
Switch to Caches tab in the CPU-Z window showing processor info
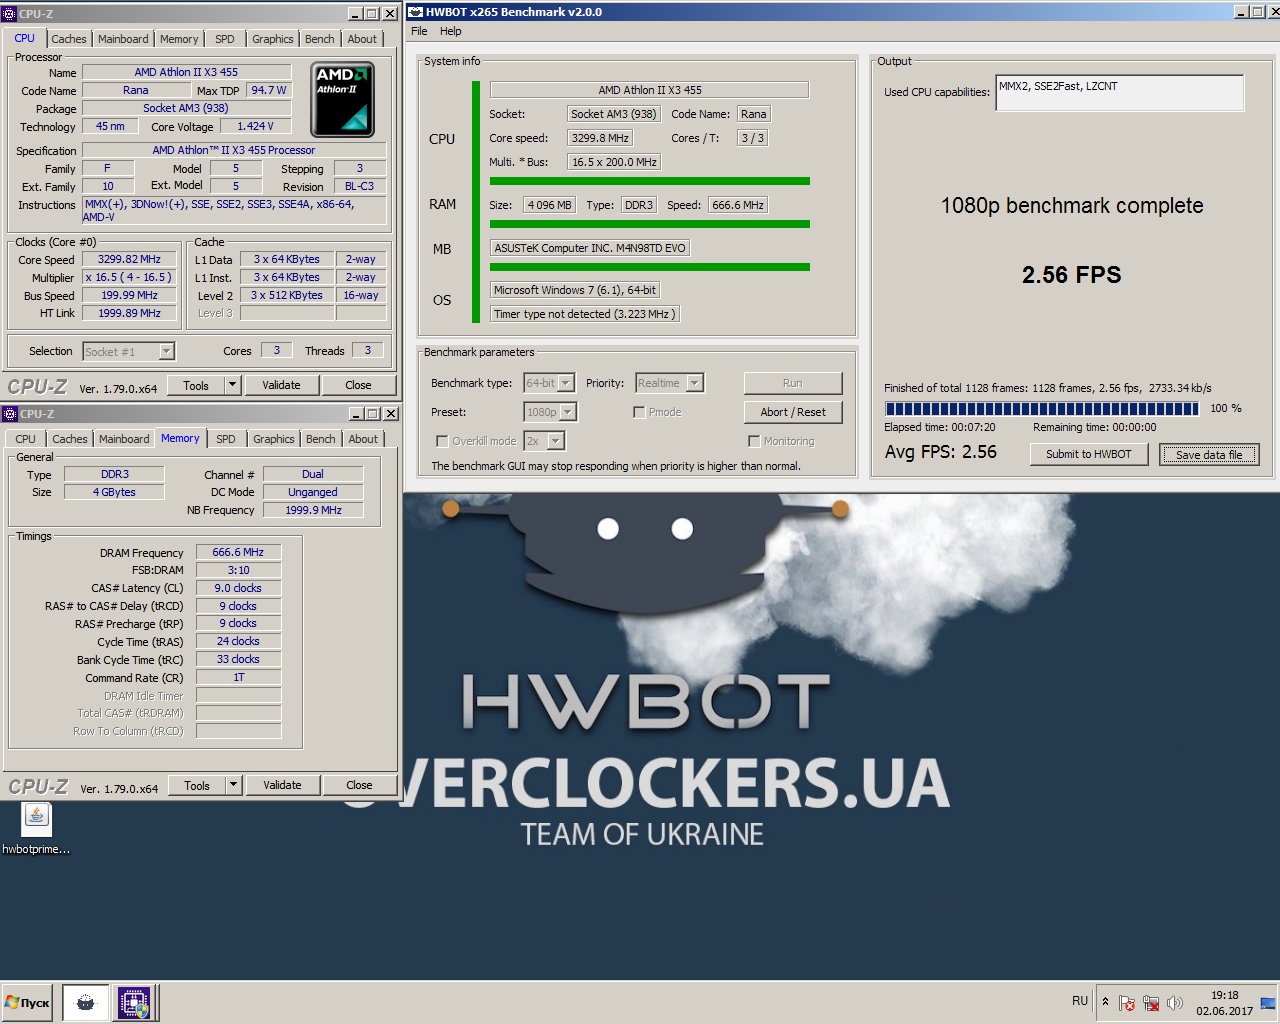(69, 39)
